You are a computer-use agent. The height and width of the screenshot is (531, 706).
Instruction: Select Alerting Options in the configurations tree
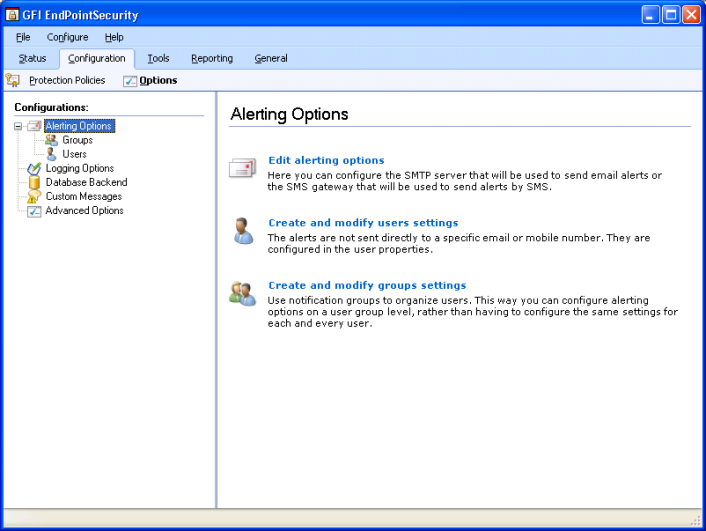click(x=79, y=126)
